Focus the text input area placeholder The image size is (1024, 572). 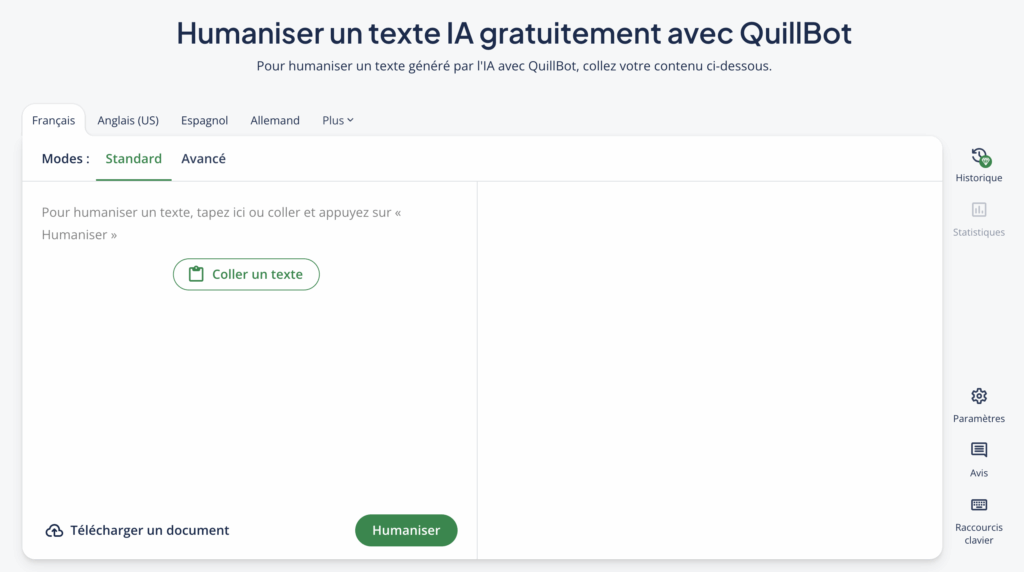pos(216,223)
